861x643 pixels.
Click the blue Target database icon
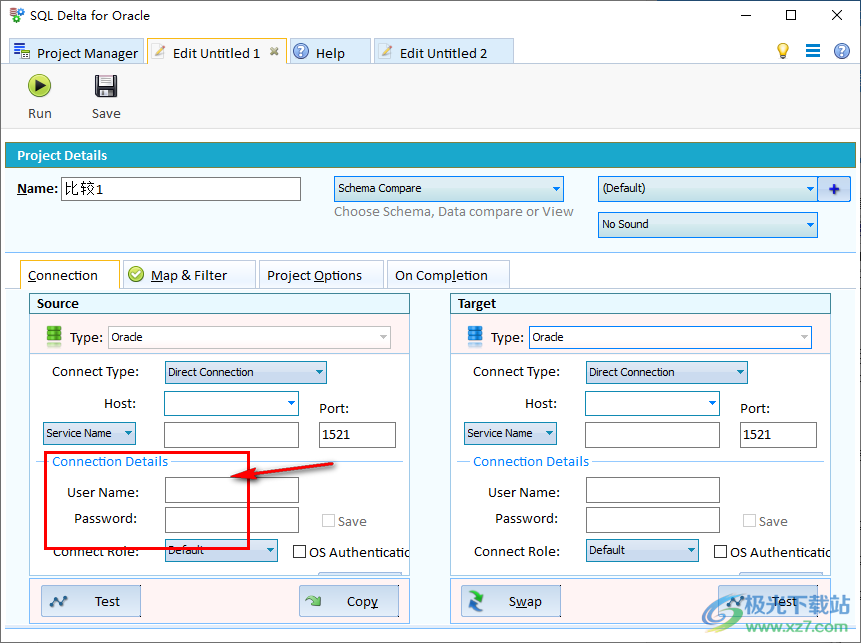475,336
